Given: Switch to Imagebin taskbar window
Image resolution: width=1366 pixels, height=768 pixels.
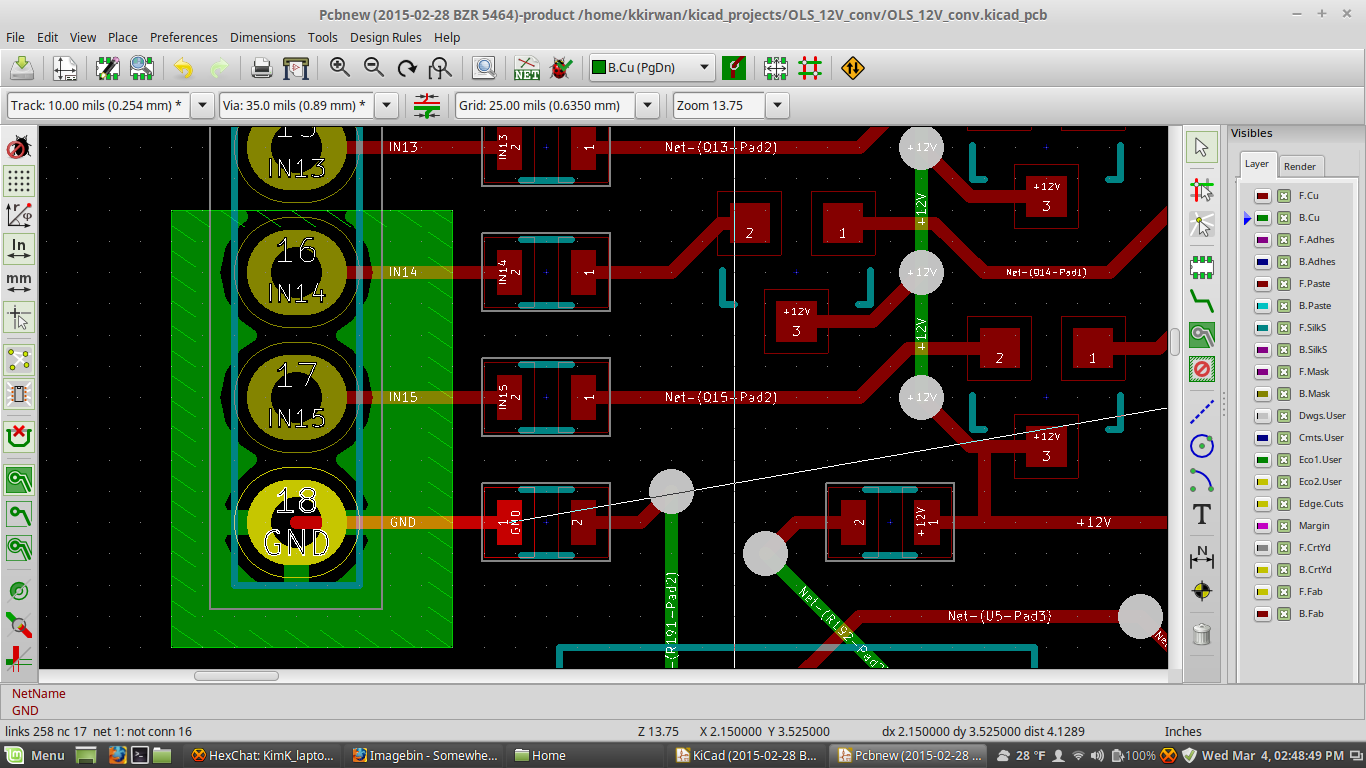Looking at the screenshot, I should click(424, 755).
